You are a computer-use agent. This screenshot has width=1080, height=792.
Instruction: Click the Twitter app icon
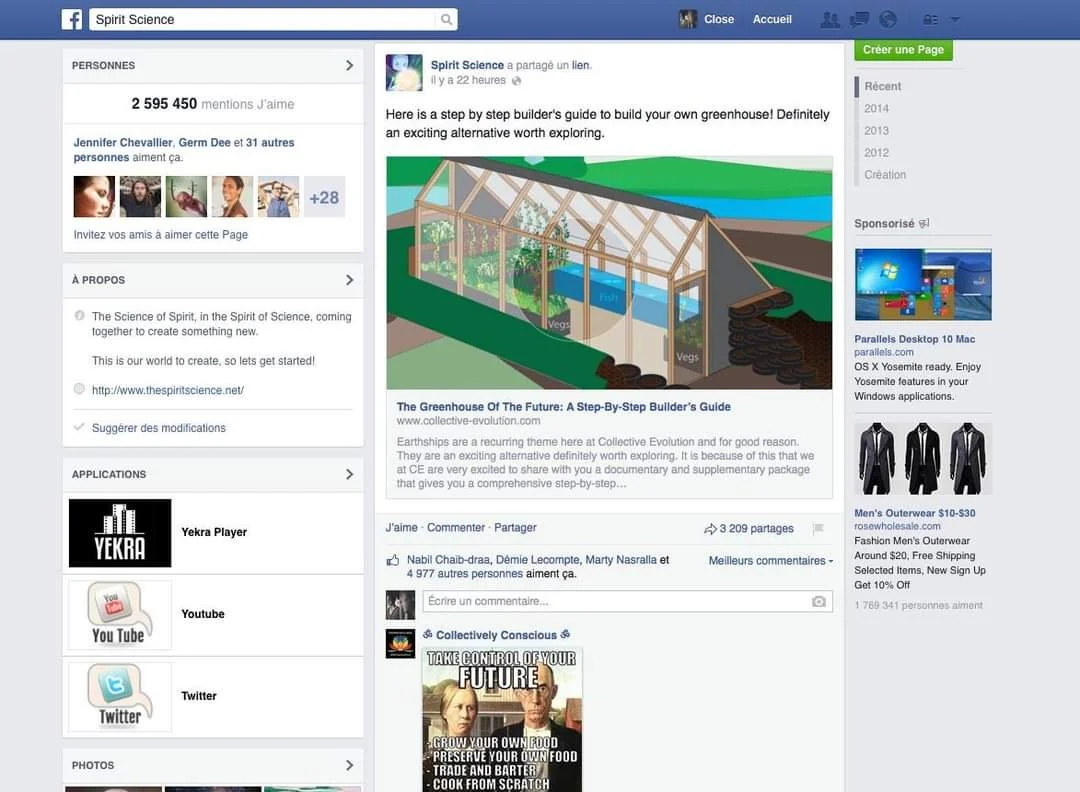tap(120, 697)
